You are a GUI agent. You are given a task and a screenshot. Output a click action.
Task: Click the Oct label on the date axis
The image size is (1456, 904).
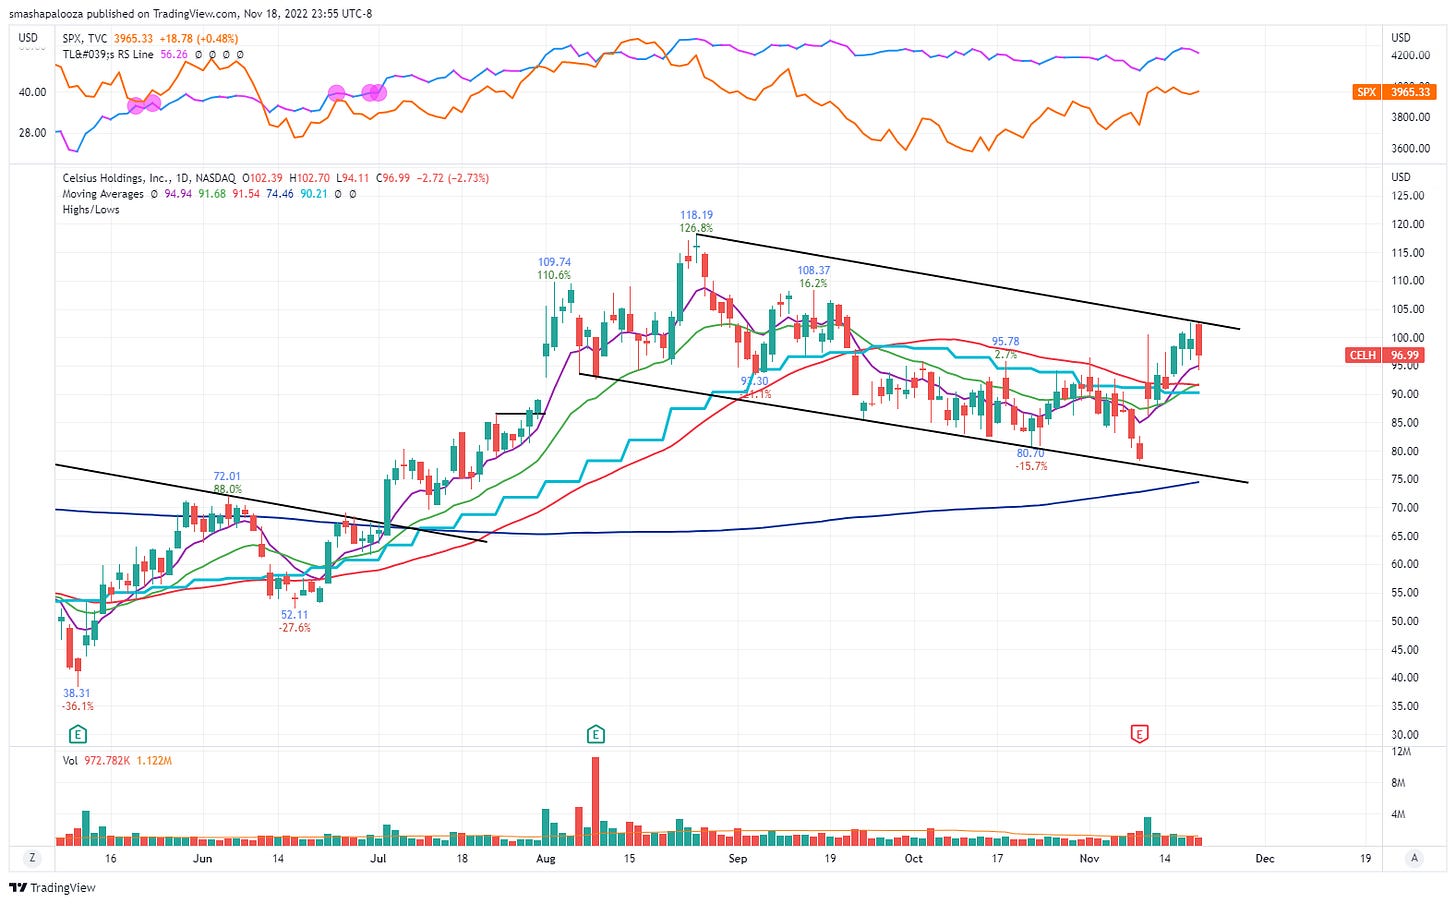pos(914,858)
